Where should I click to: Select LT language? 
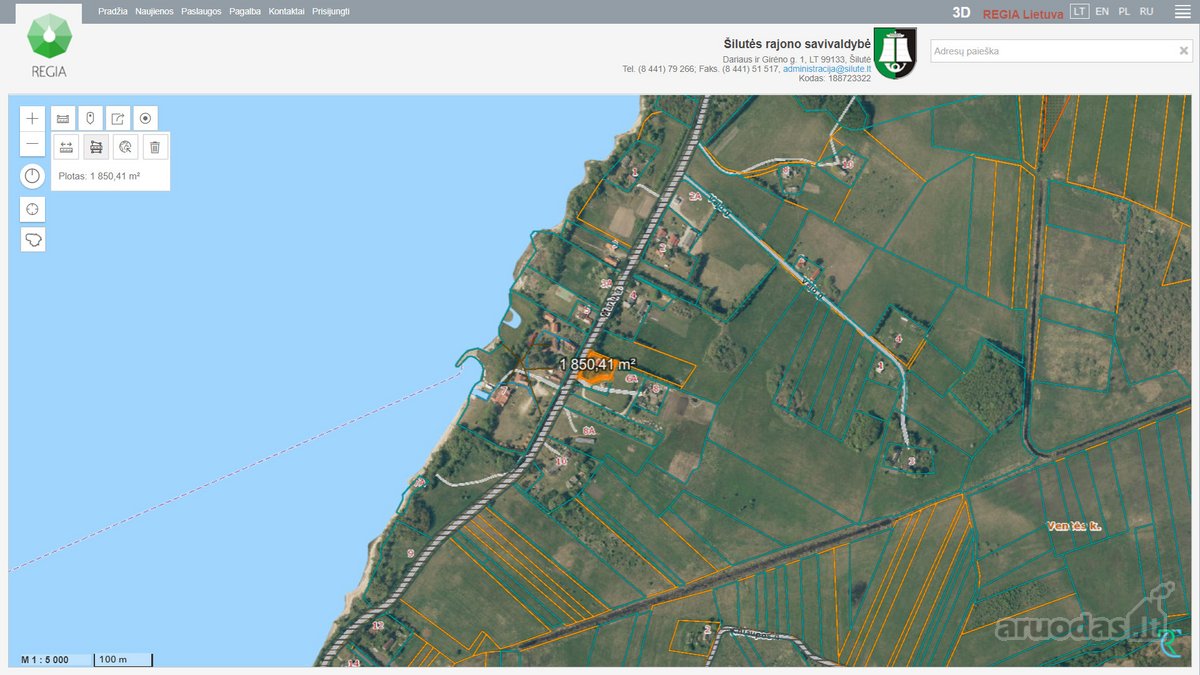pos(1079,12)
